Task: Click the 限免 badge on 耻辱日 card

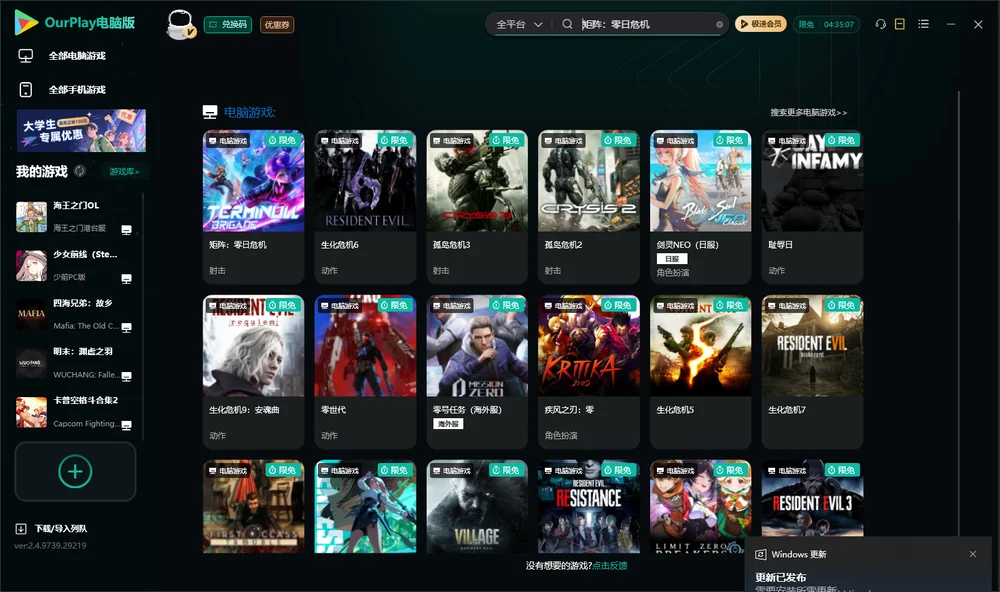Action: (x=842, y=140)
